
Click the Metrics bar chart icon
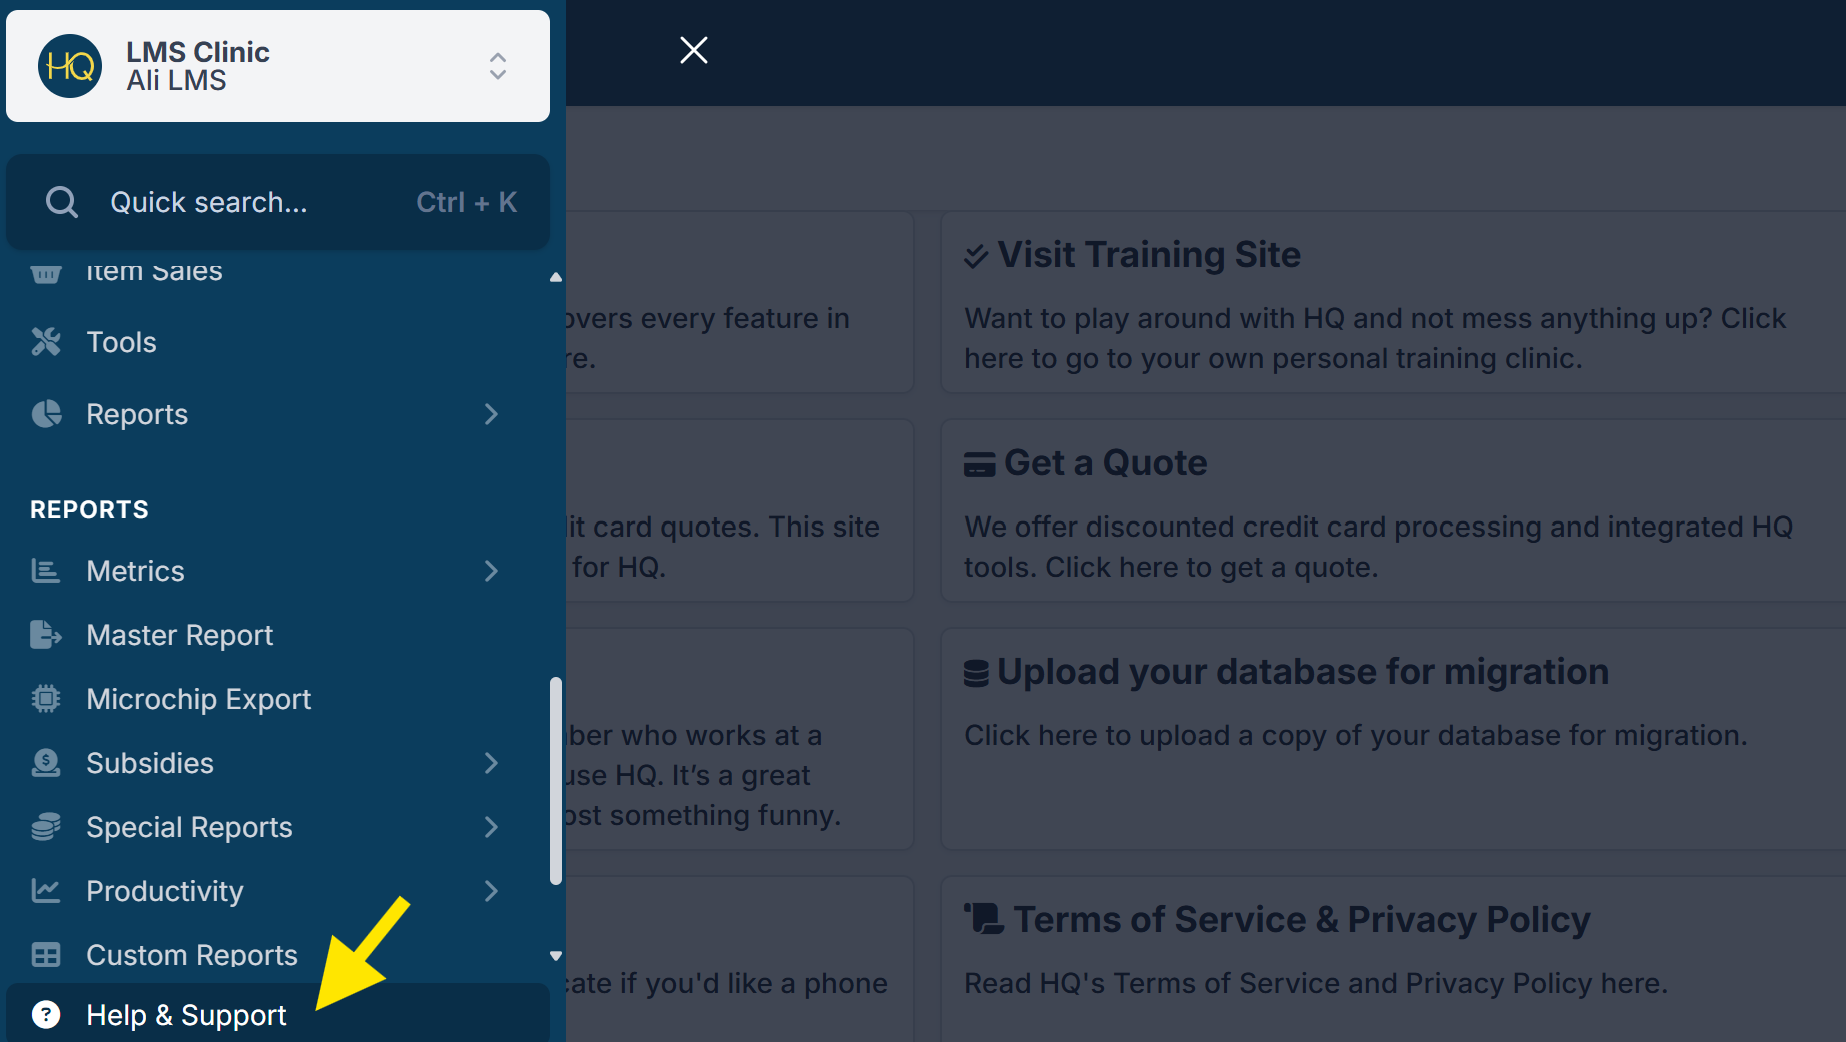(46, 571)
